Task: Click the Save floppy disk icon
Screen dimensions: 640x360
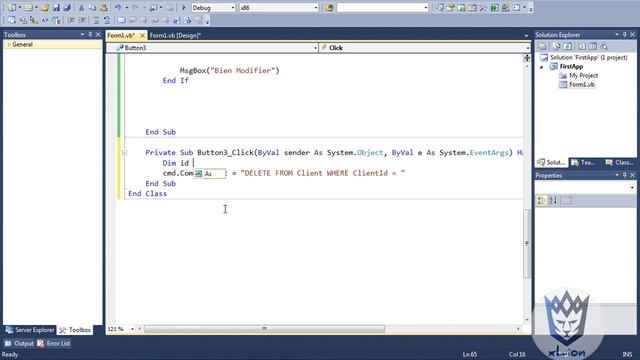Action: (x=56, y=8)
